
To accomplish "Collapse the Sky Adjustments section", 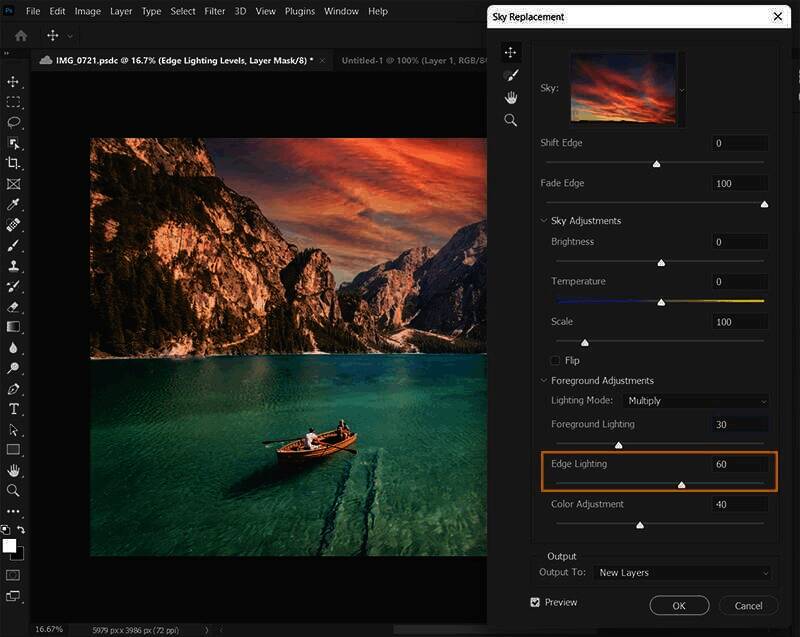I will point(544,221).
